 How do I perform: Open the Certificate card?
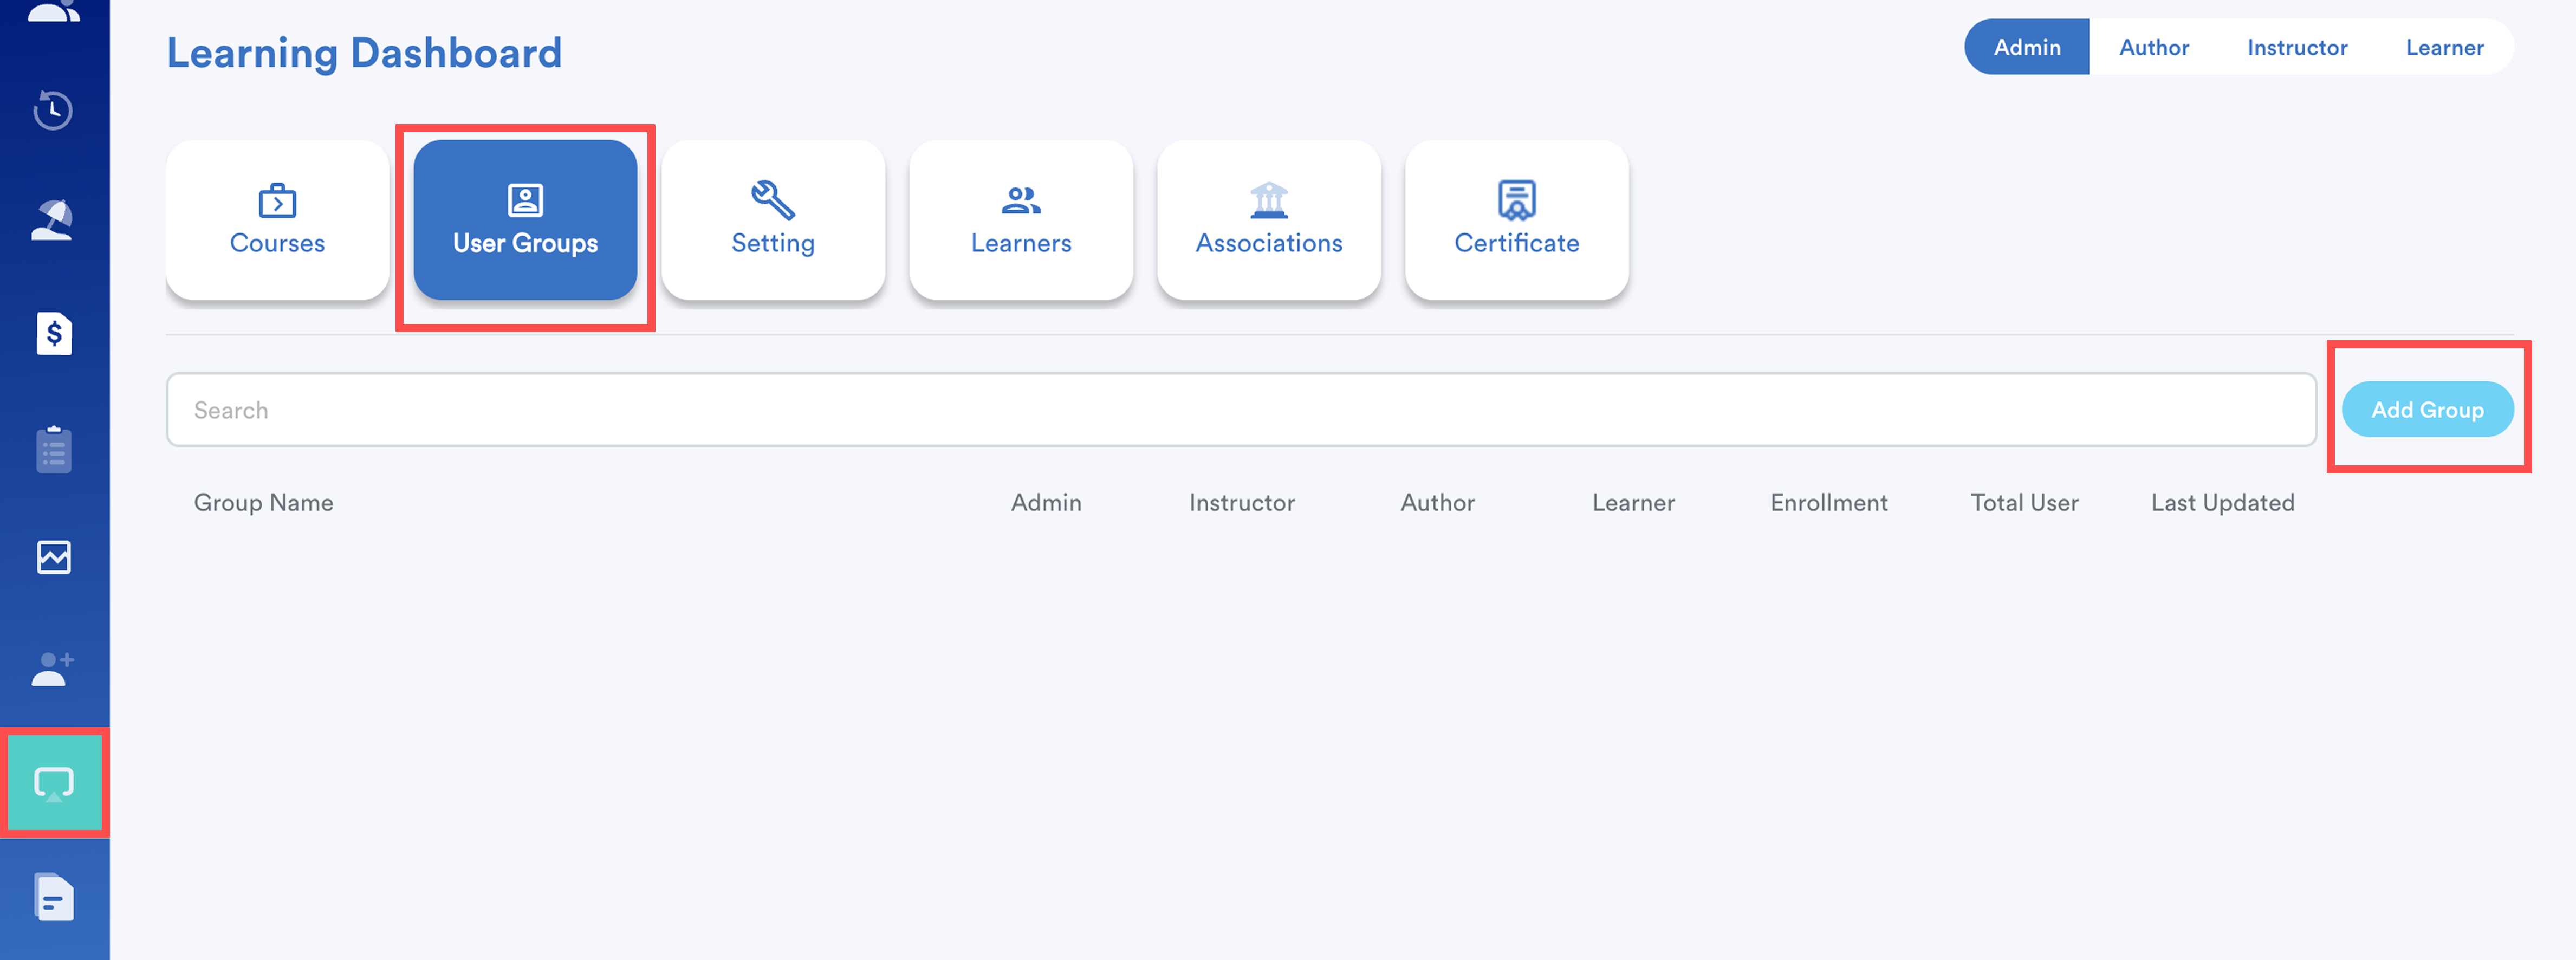[1516, 220]
